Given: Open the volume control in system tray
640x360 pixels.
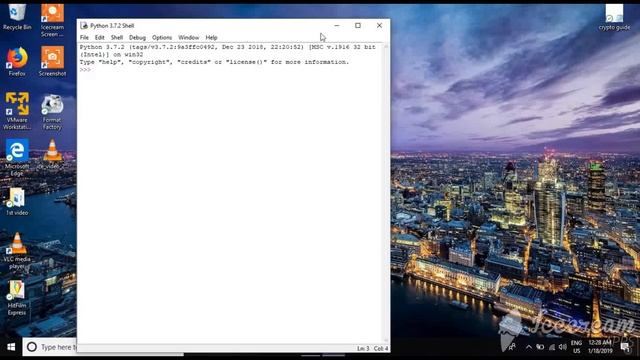Looking at the screenshot, I should click(x=563, y=347).
